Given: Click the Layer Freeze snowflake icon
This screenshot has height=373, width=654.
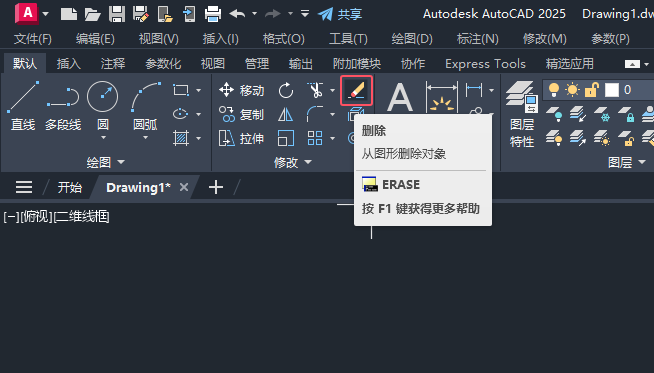Looking at the screenshot, I should pos(602,114).
